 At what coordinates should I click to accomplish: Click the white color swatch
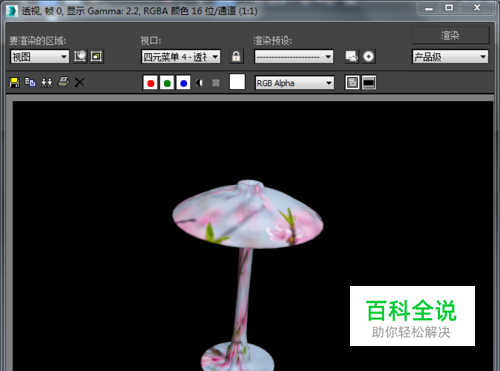237,82
